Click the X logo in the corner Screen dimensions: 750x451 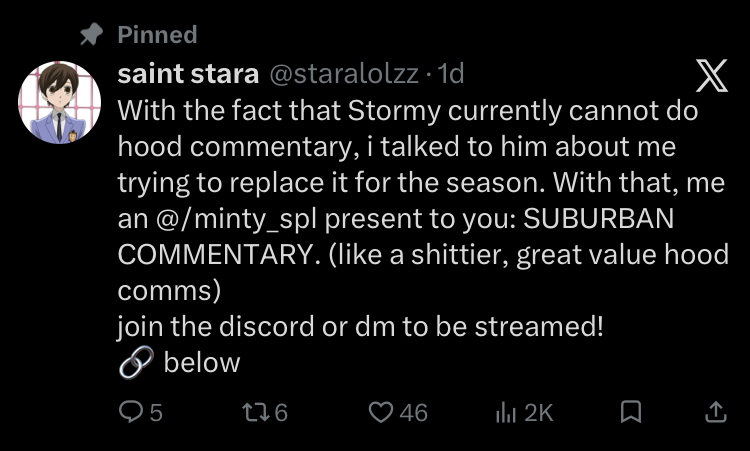(711, 77)
